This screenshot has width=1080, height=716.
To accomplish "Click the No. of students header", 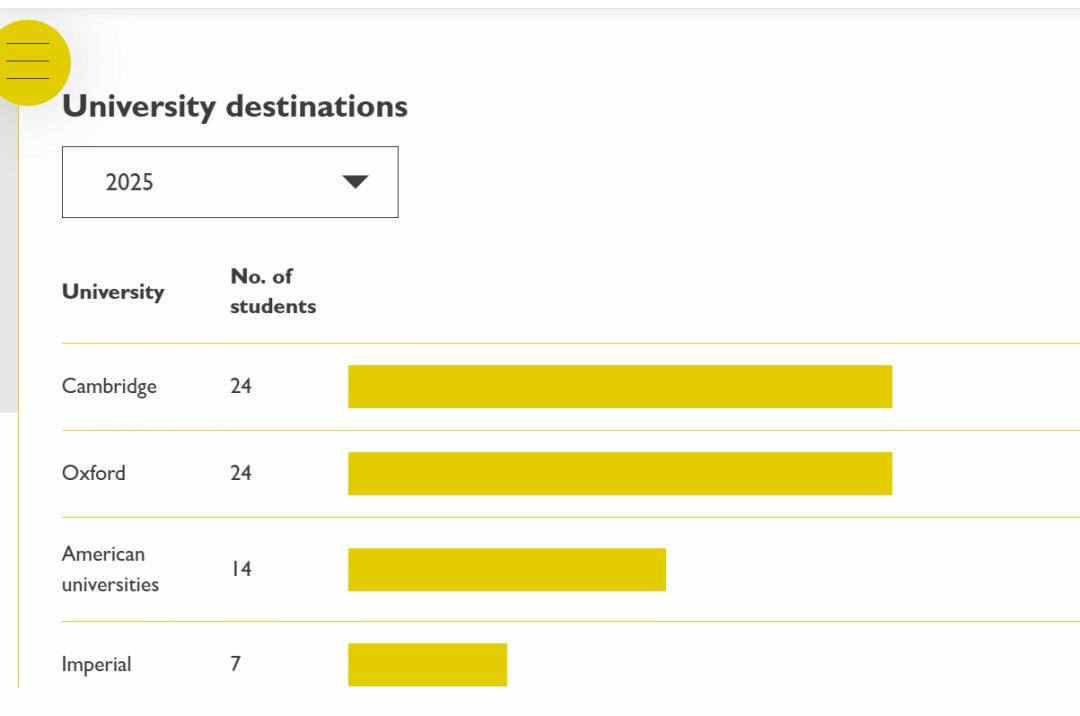I will pos(272,291).
